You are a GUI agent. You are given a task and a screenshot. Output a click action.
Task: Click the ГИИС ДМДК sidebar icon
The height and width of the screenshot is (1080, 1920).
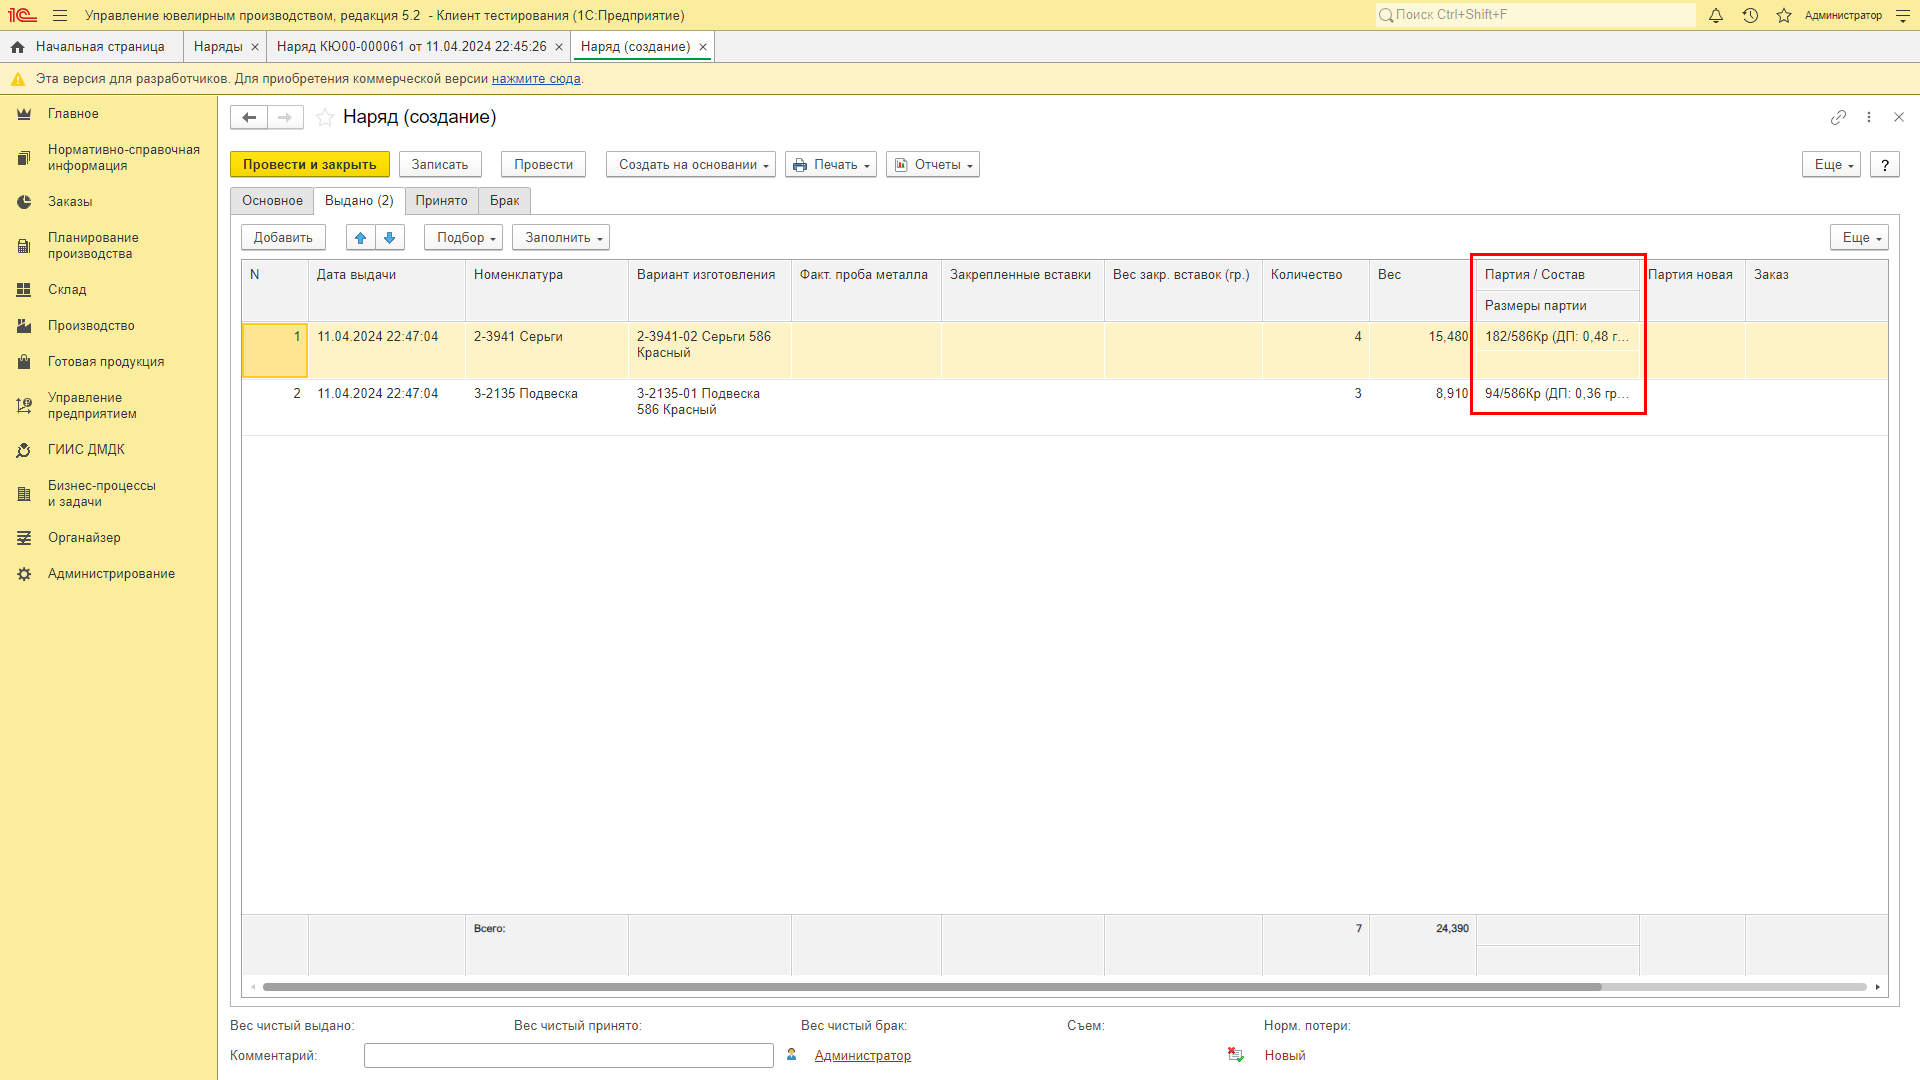24,450
